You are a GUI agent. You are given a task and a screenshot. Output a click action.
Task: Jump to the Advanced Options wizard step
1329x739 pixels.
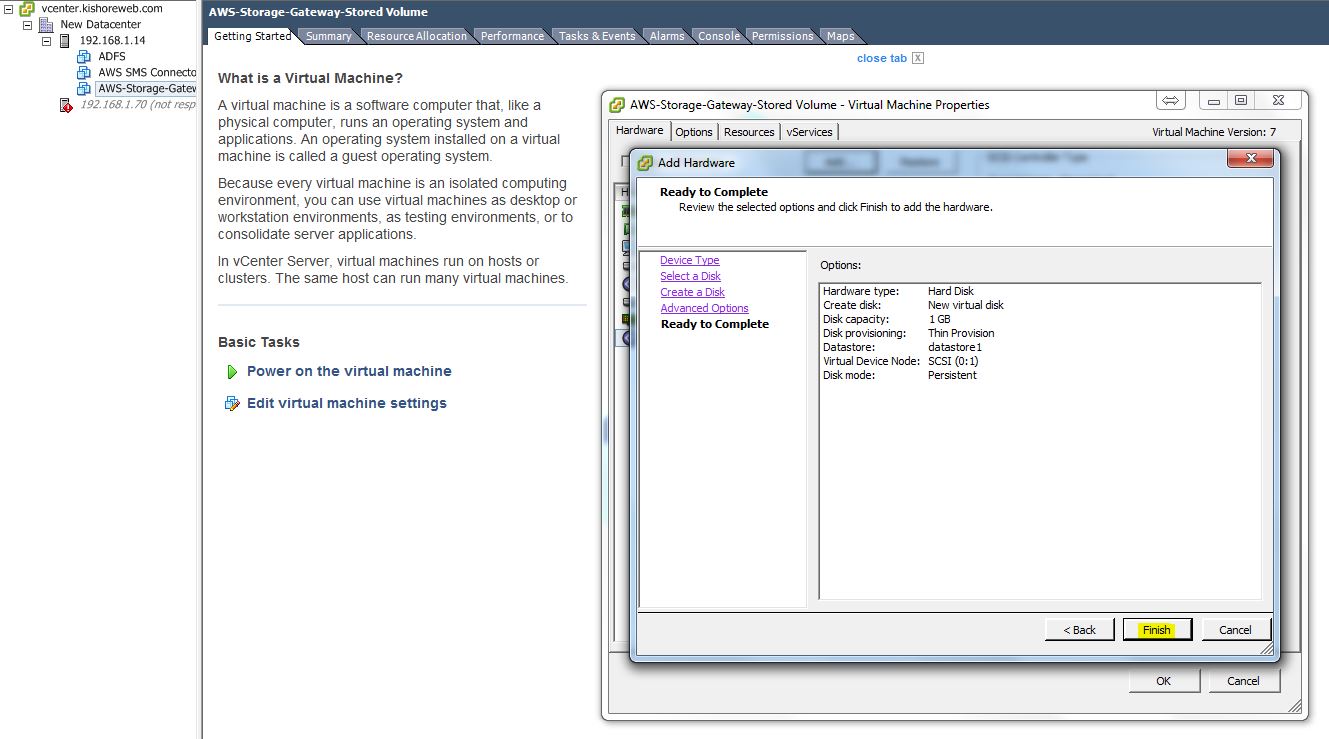[704, 308]
